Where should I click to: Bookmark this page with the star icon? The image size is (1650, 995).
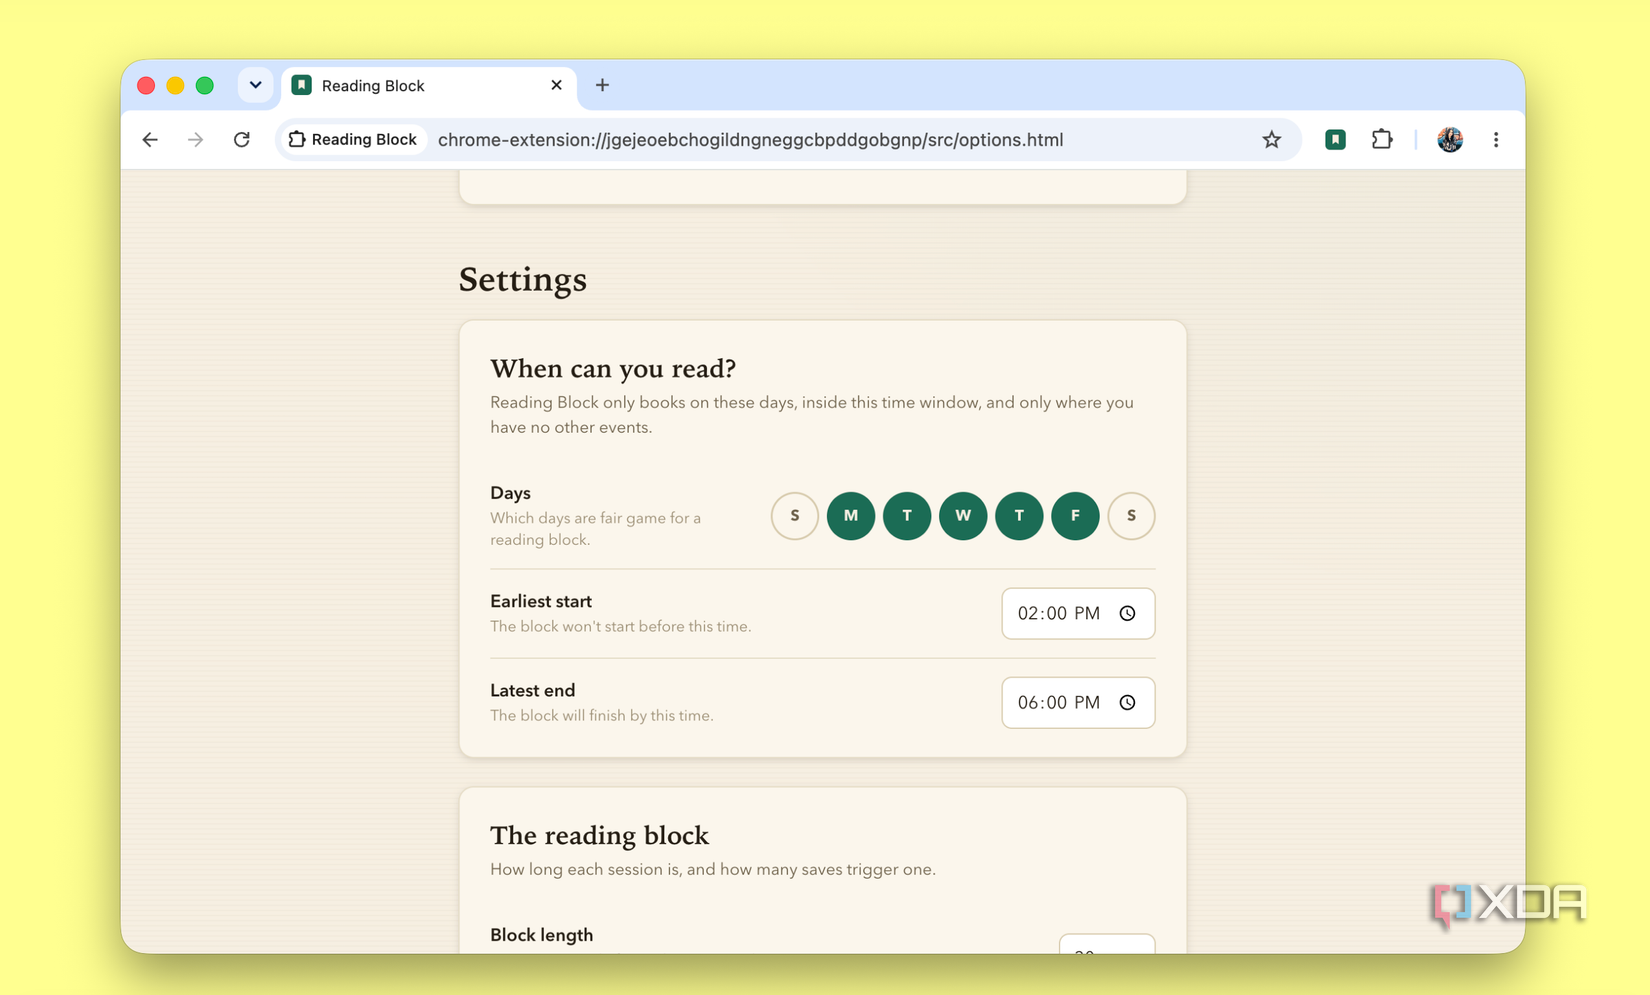point(1271,140)
